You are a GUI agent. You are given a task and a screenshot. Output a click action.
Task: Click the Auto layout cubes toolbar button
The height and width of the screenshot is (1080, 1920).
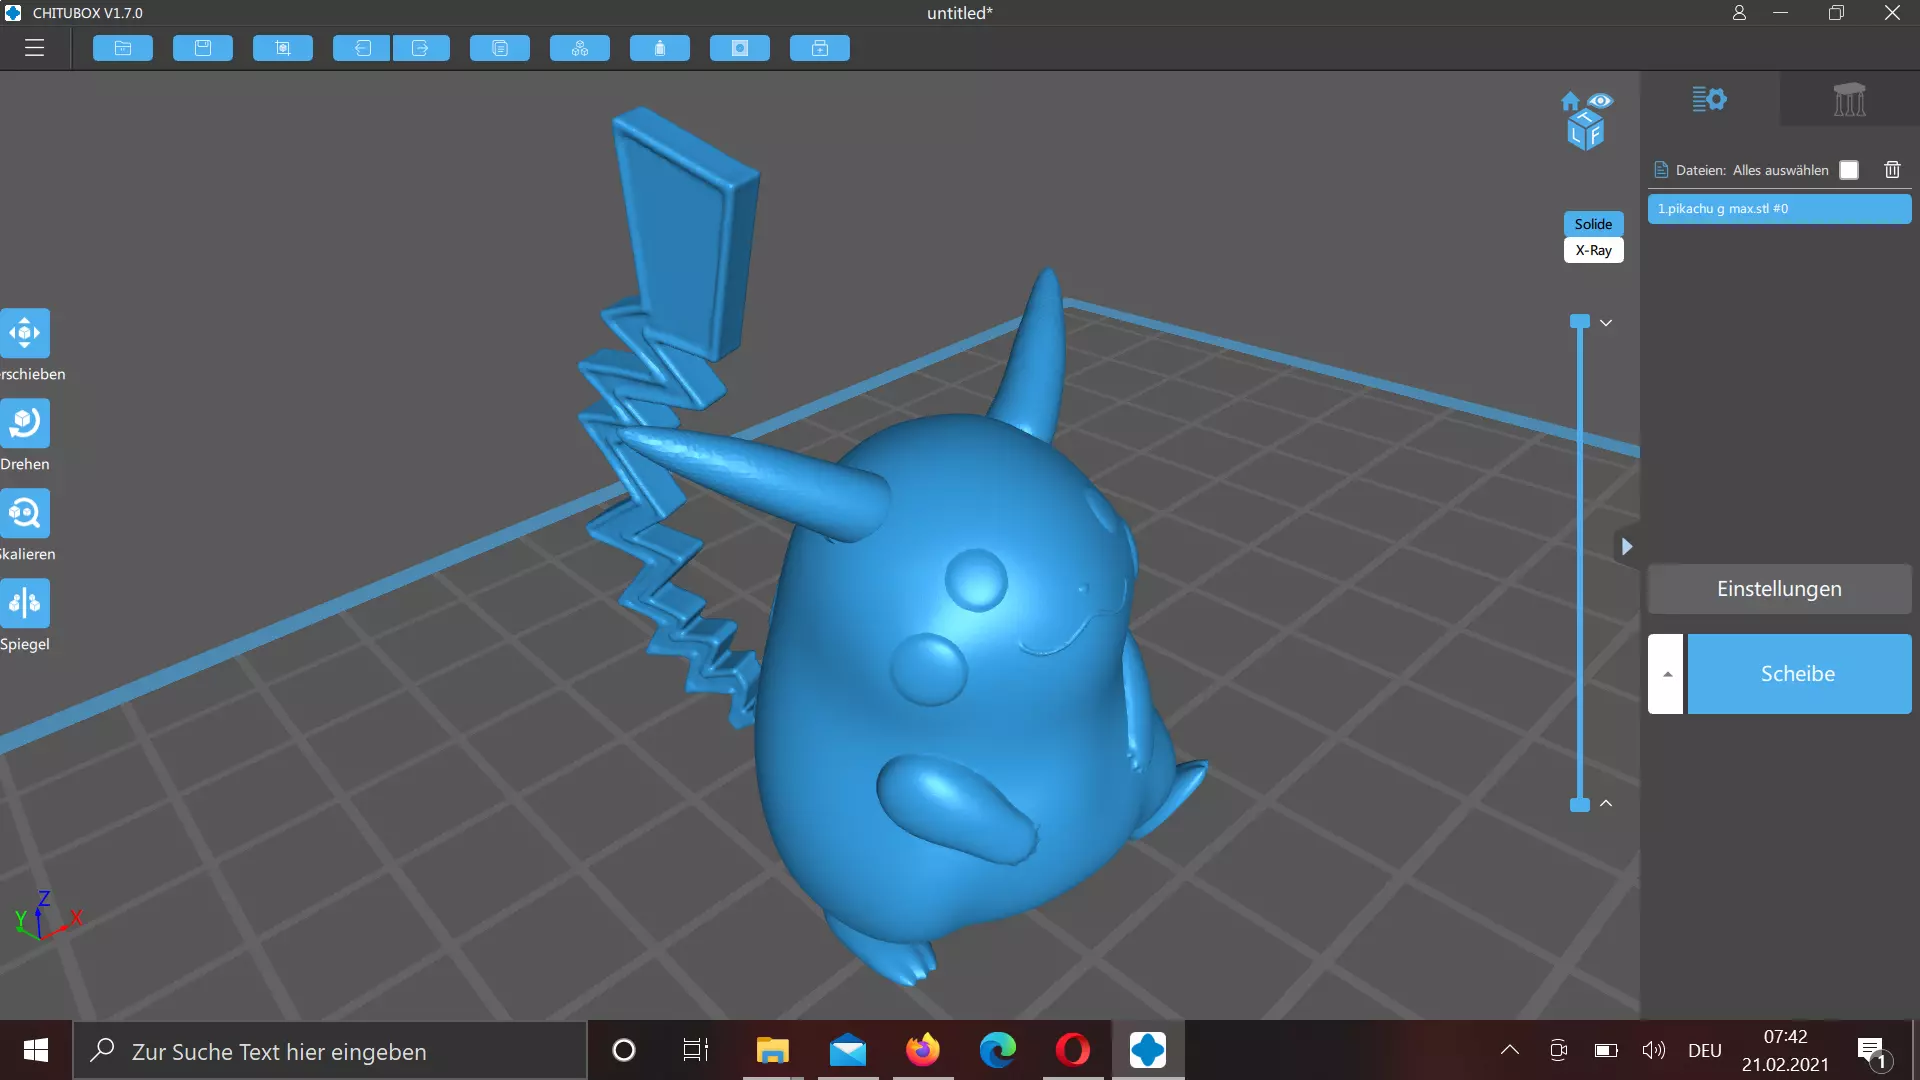(x=580, y=48)
